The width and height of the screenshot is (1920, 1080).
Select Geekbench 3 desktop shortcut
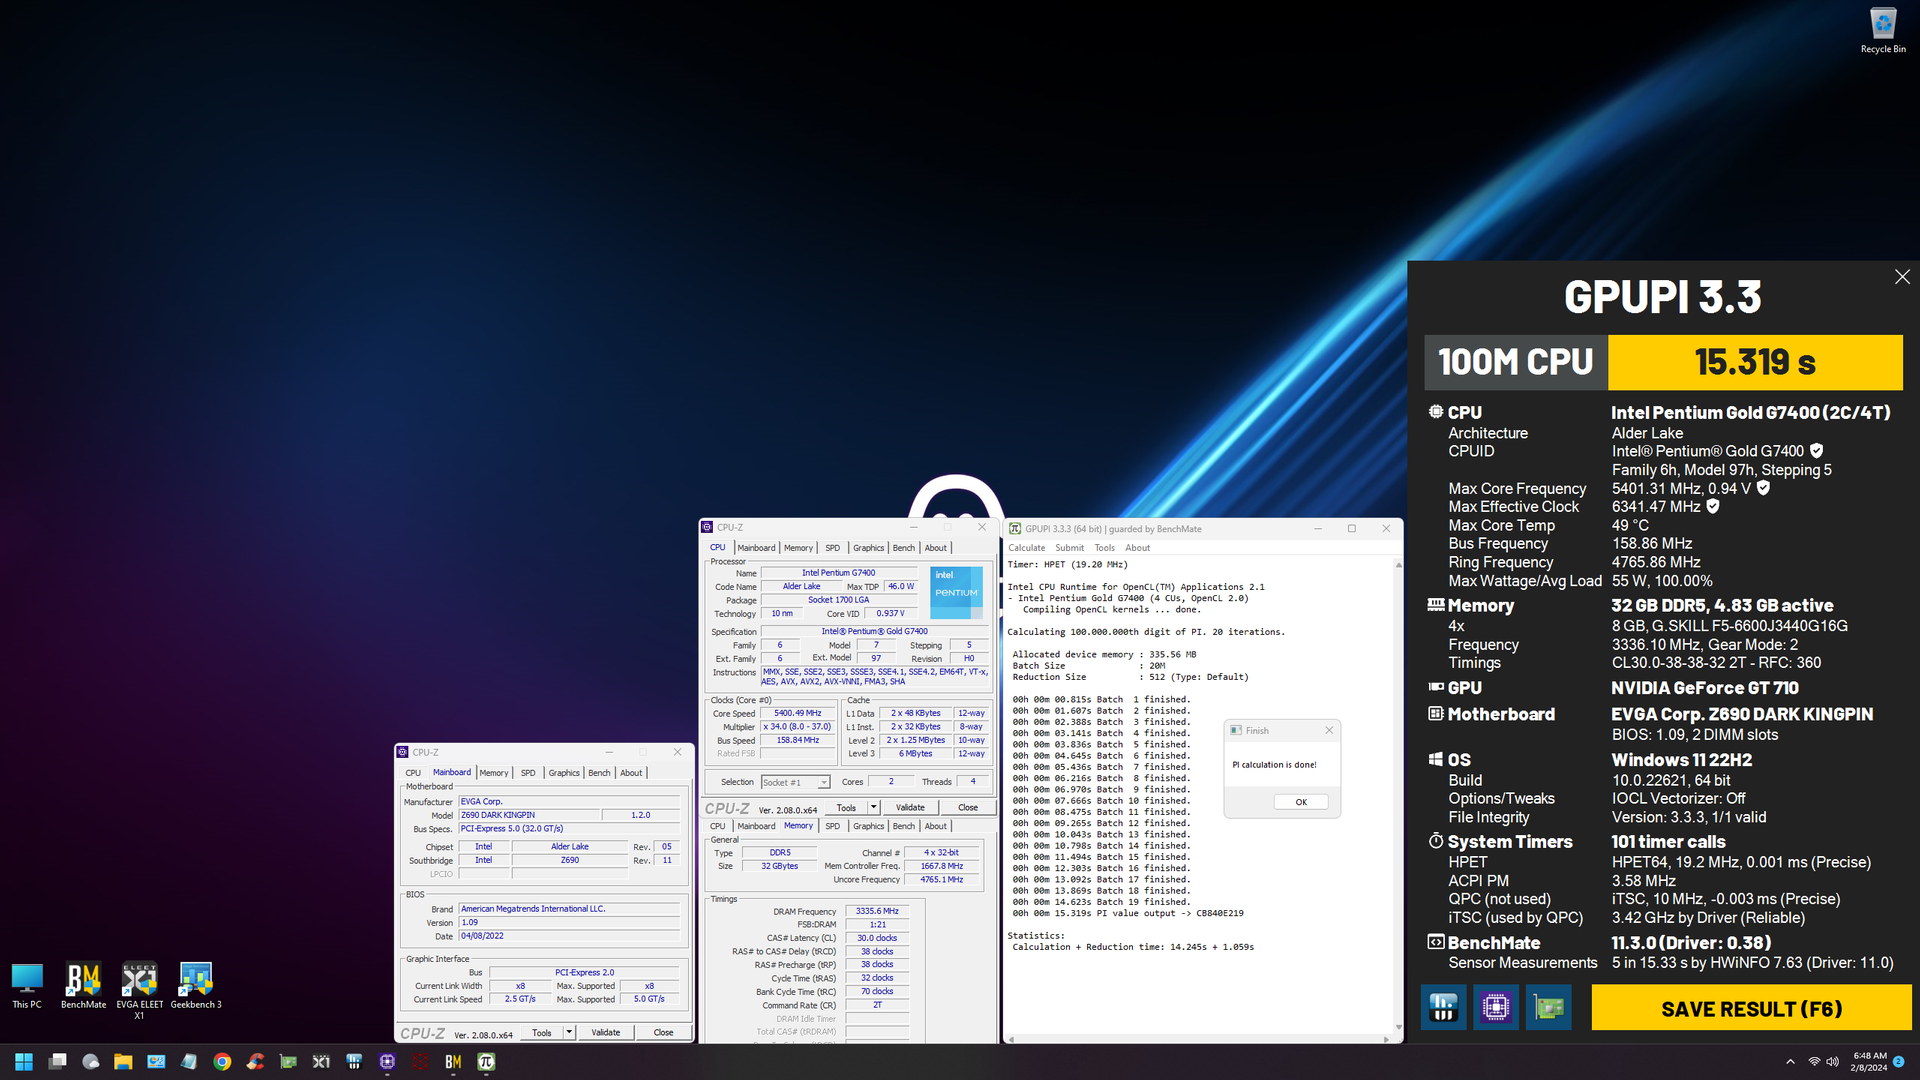coord(196,985)
